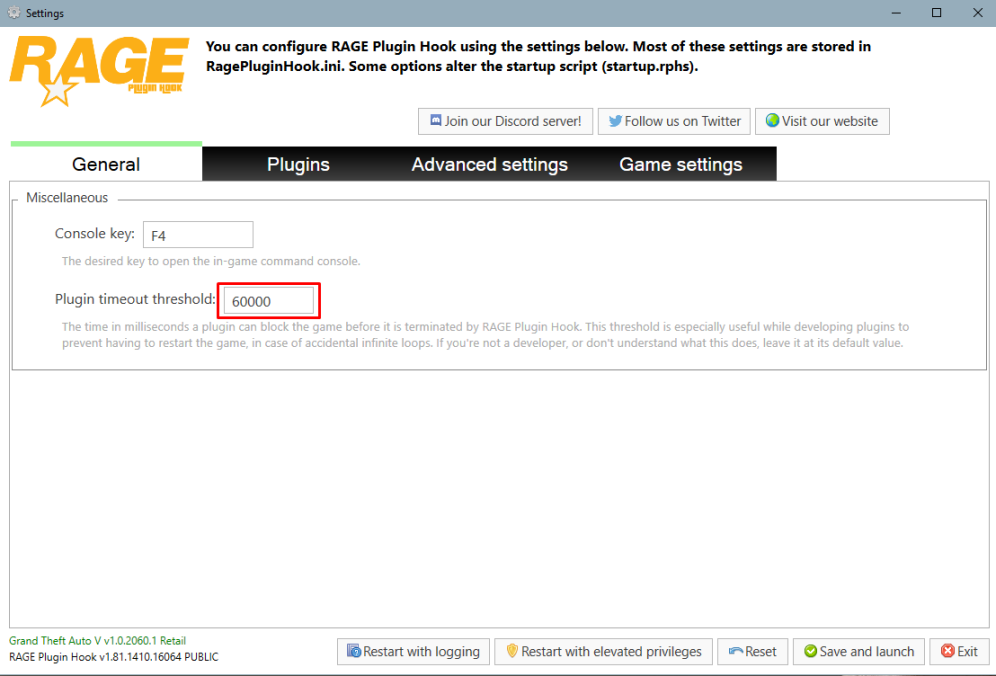Click the RAGE Plugin Hook v1.81 version text
The height and width of the screenshot is (676, 996).
(x=114, y=657)
